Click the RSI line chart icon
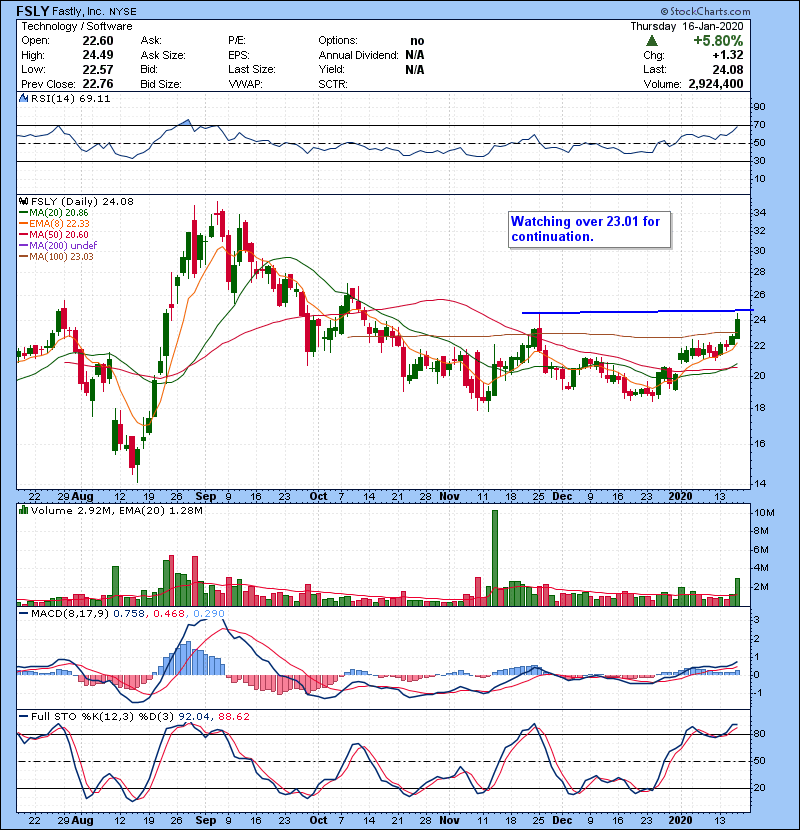This screenshot has width=800, height=830. click(x=23, y=98)
